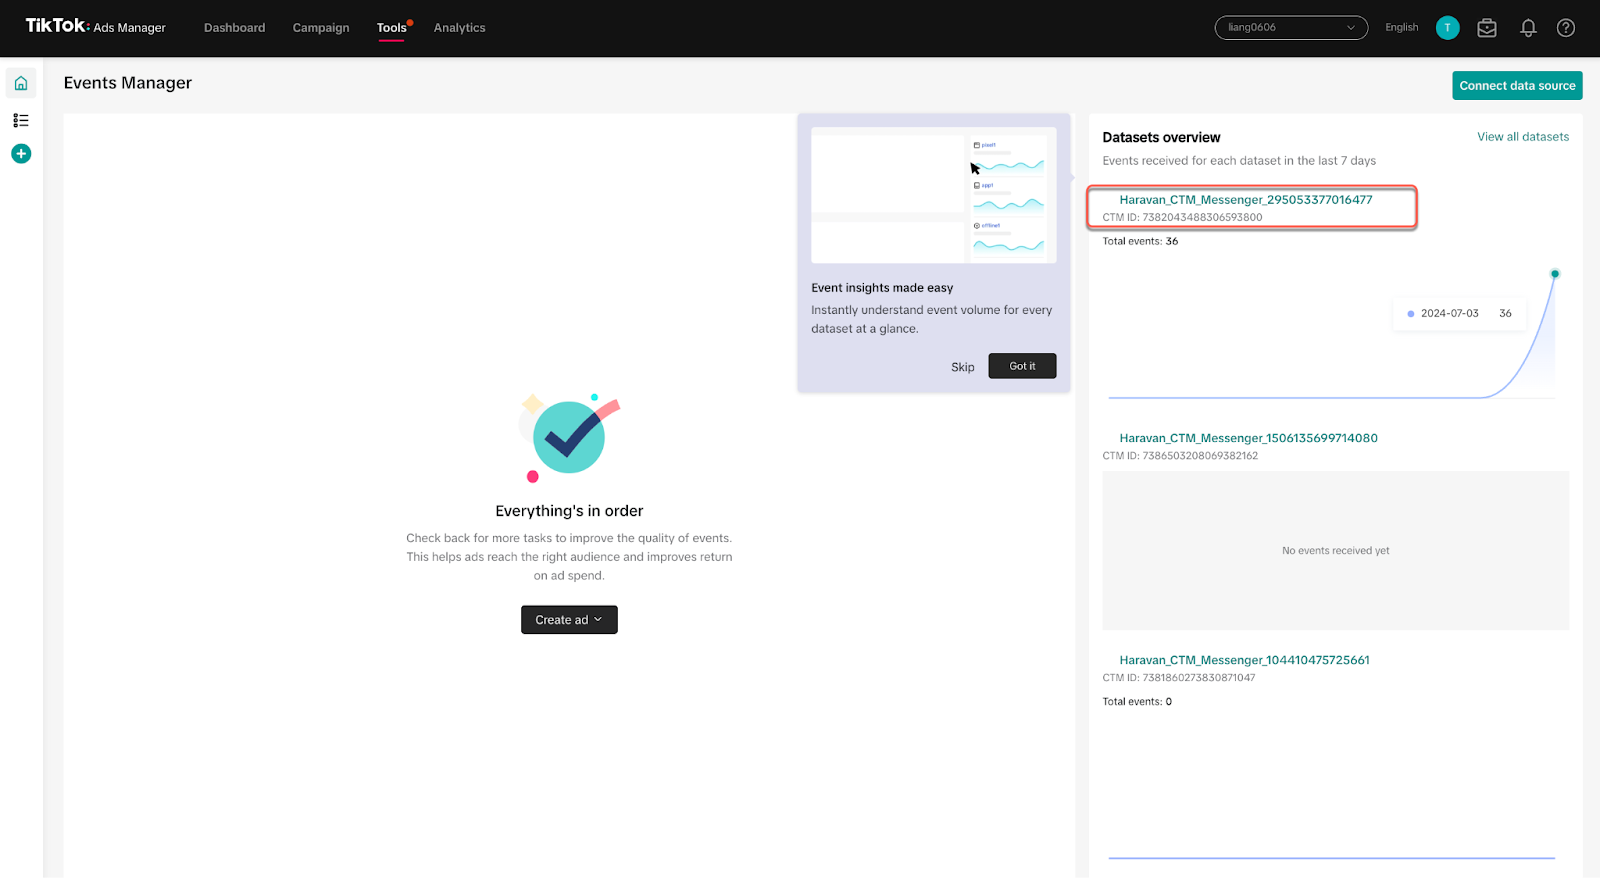Click the event insights preview thumbnail

point(934,195)
